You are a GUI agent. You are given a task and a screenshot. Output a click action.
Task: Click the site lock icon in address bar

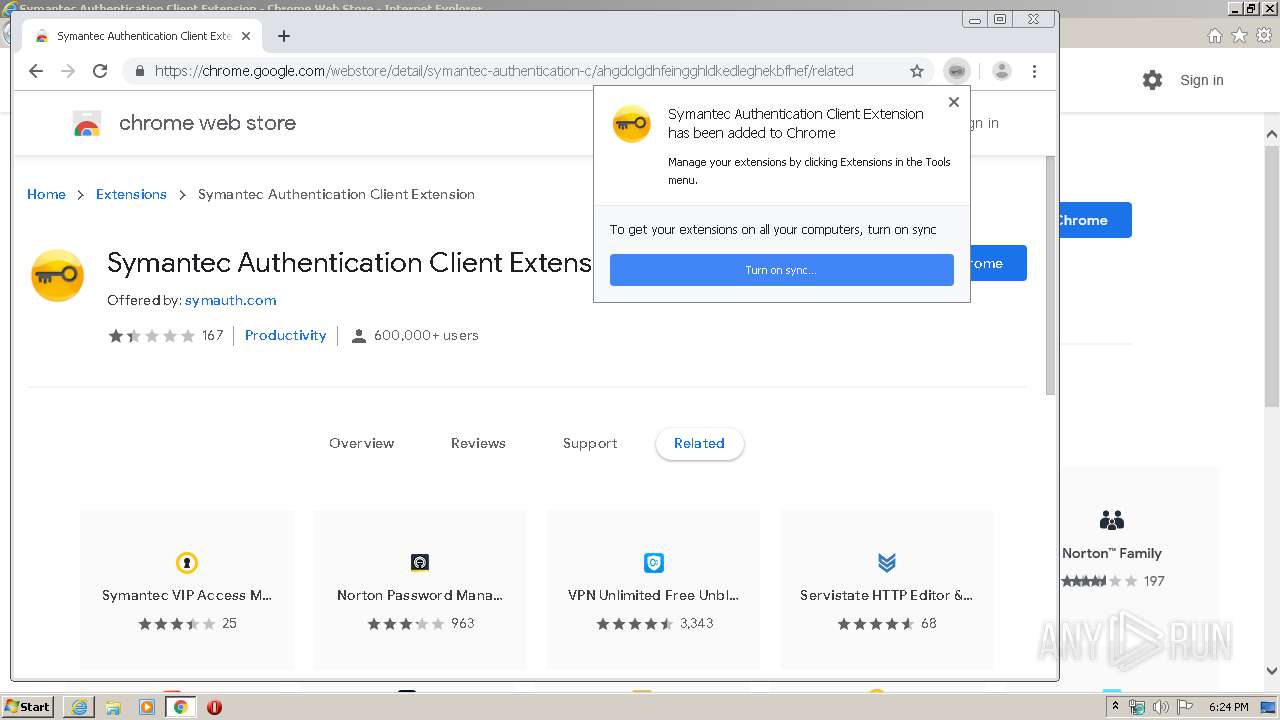[139, 71]
